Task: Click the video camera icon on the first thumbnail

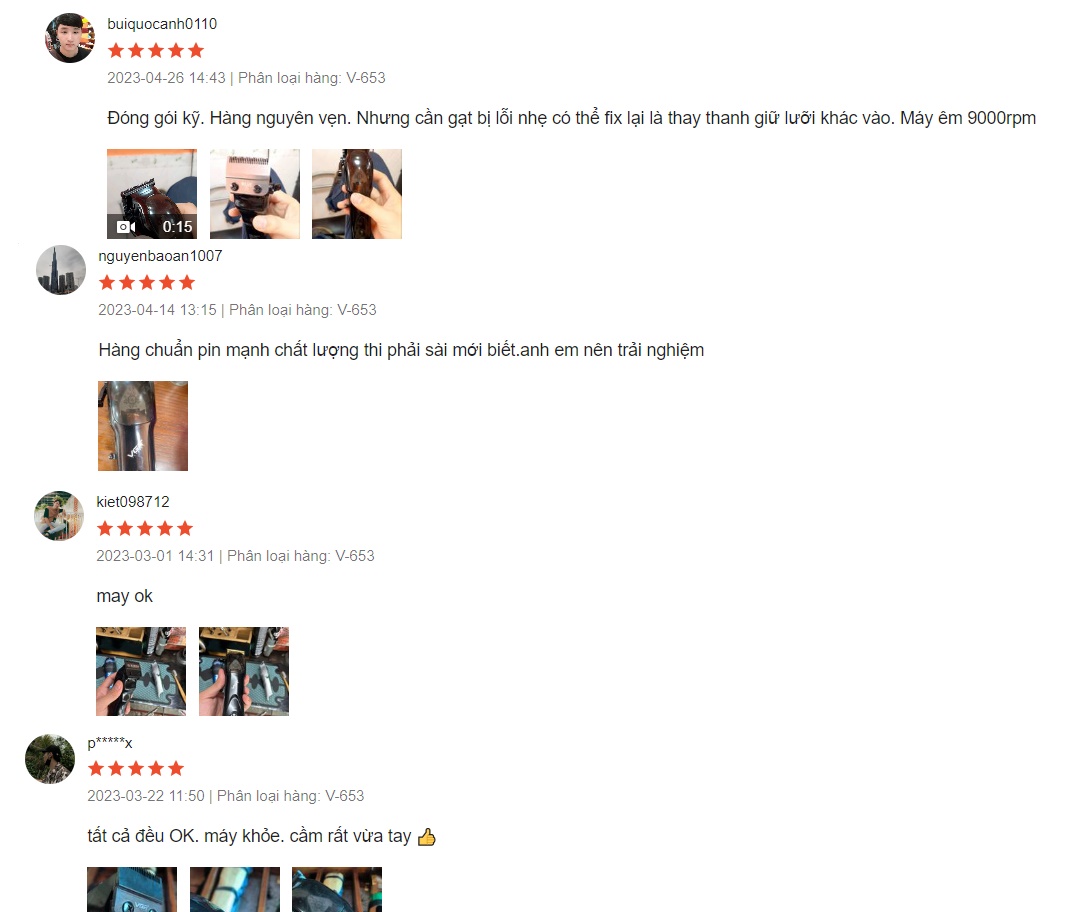Action: pyautogui.click(x=126, y=227)
